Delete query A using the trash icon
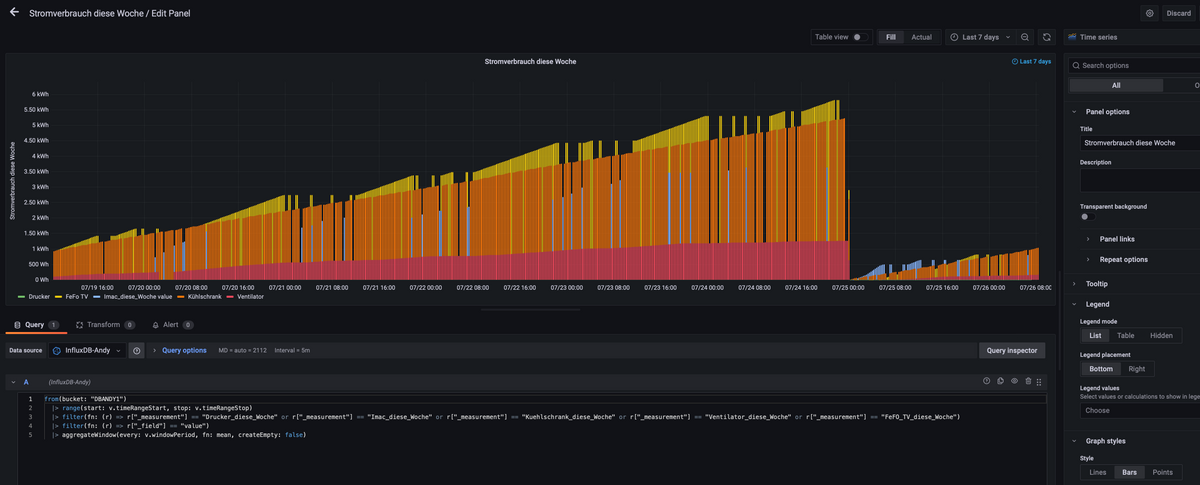The height and width of the screenshot is (485, 1200). pyautogui.click(x=1027, y=381)
